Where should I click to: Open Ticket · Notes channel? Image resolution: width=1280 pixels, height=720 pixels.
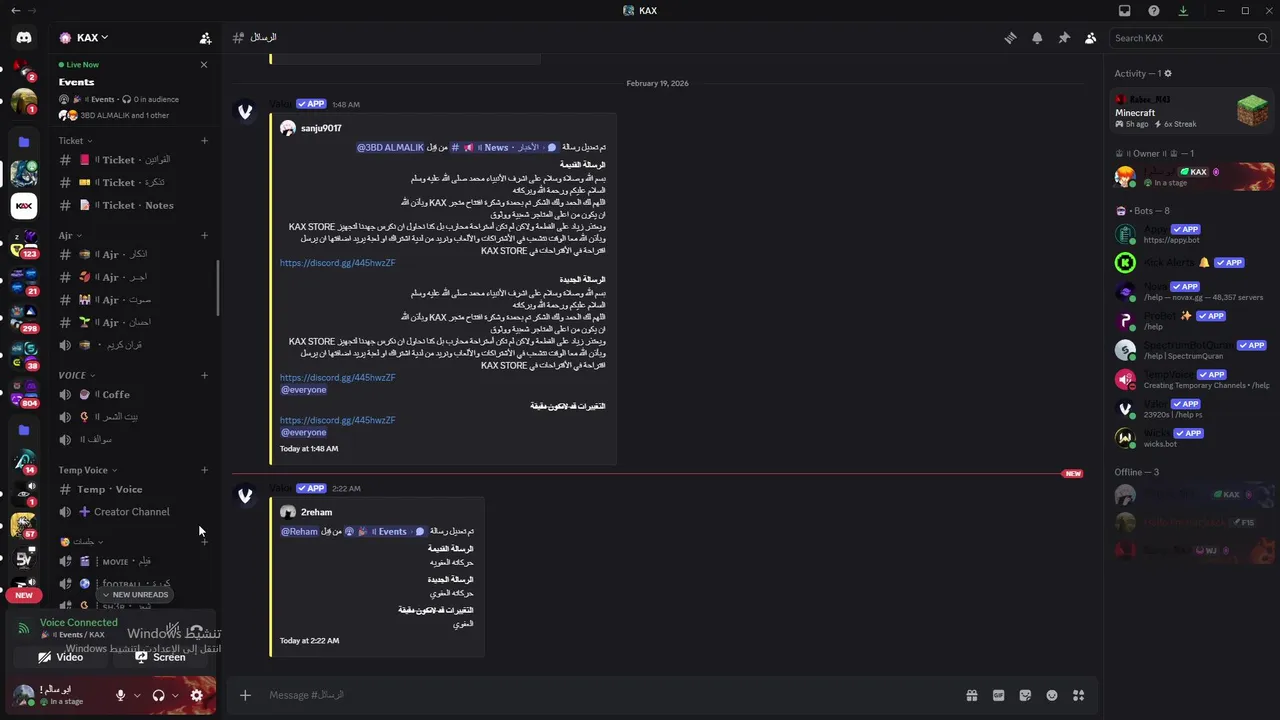click(x=133, y=205)
